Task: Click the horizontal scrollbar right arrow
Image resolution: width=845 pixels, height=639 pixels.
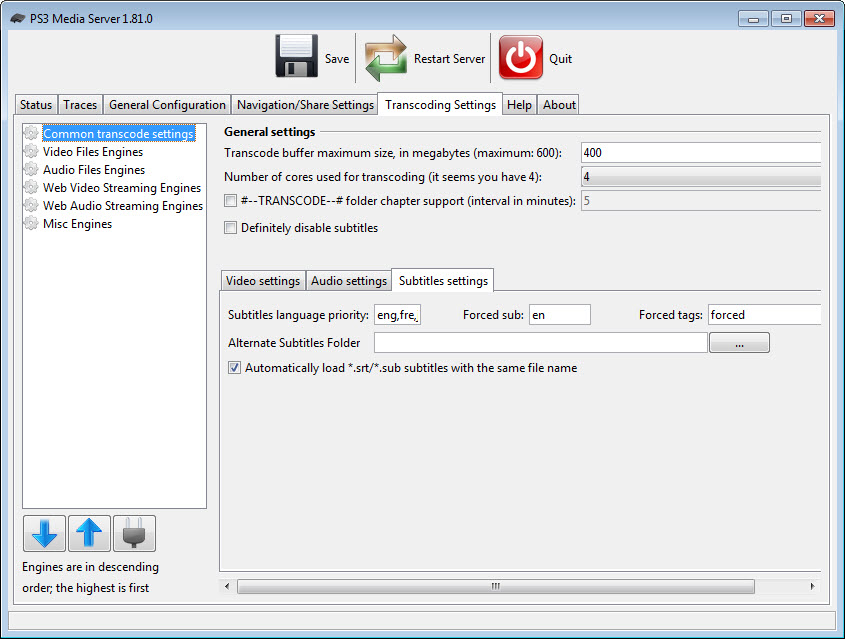Action: (812, 586)
